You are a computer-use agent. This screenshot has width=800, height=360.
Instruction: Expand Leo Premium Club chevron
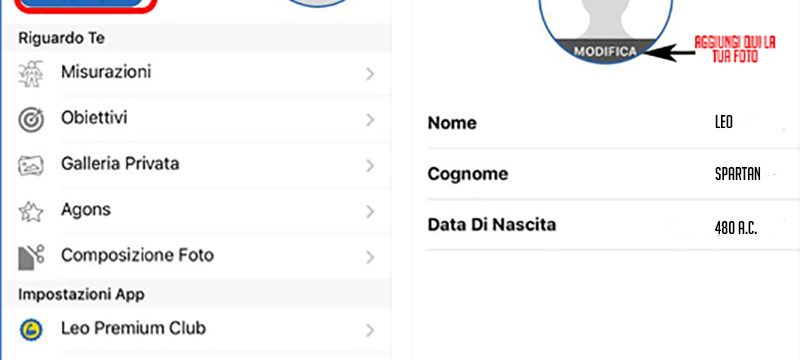370,330
